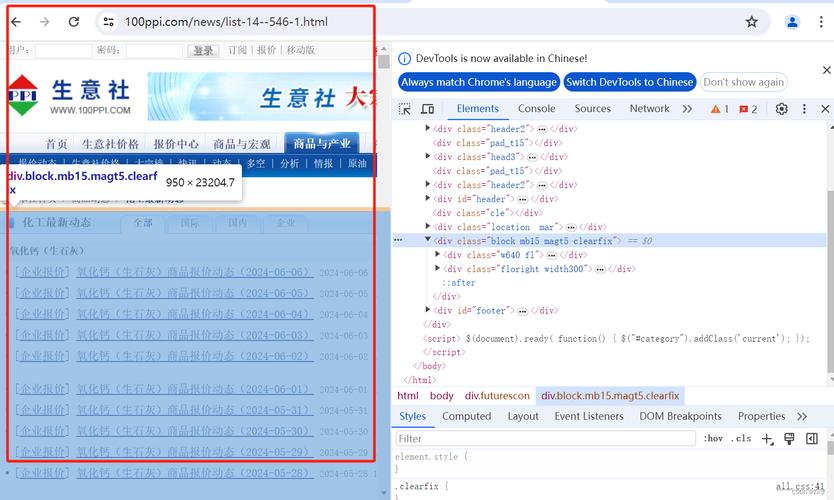This screenshot has width=834, height=500.
Task: Click the password input field
Action: point(154,51)
